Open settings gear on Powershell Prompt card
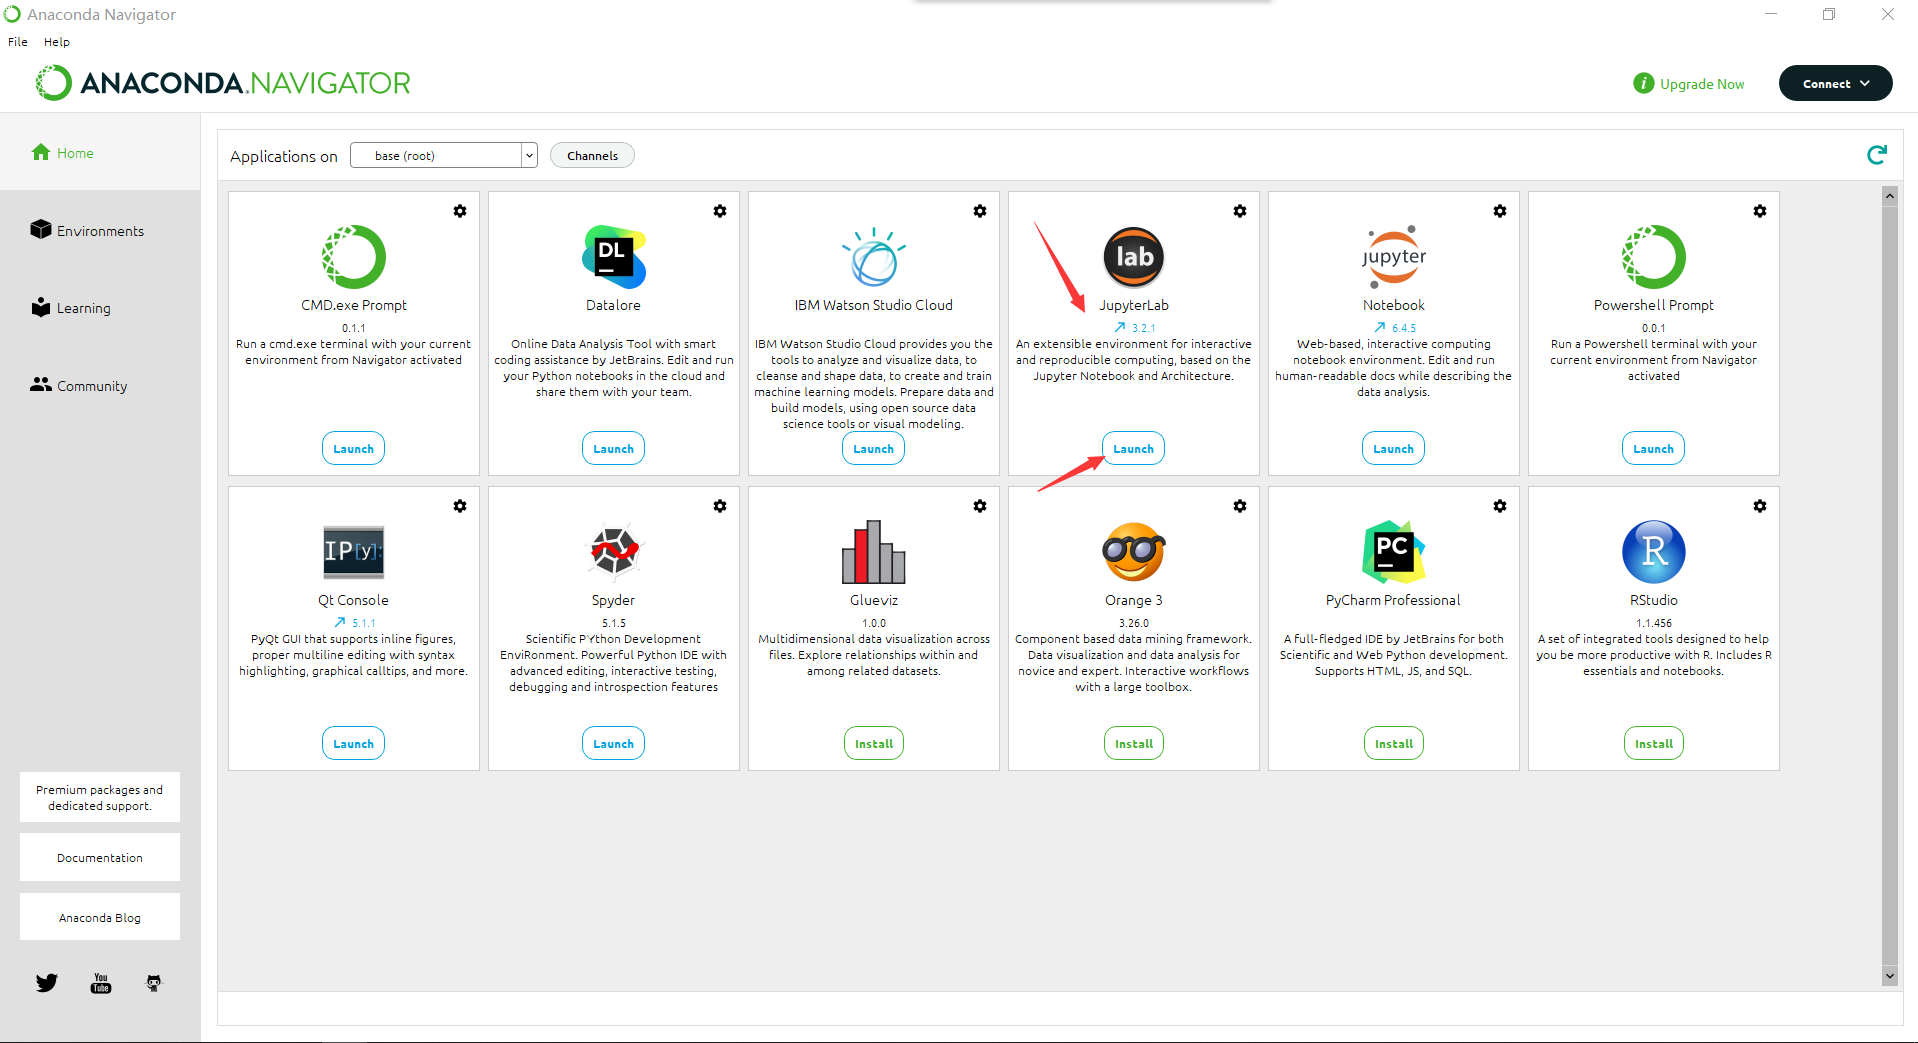 1760,211
